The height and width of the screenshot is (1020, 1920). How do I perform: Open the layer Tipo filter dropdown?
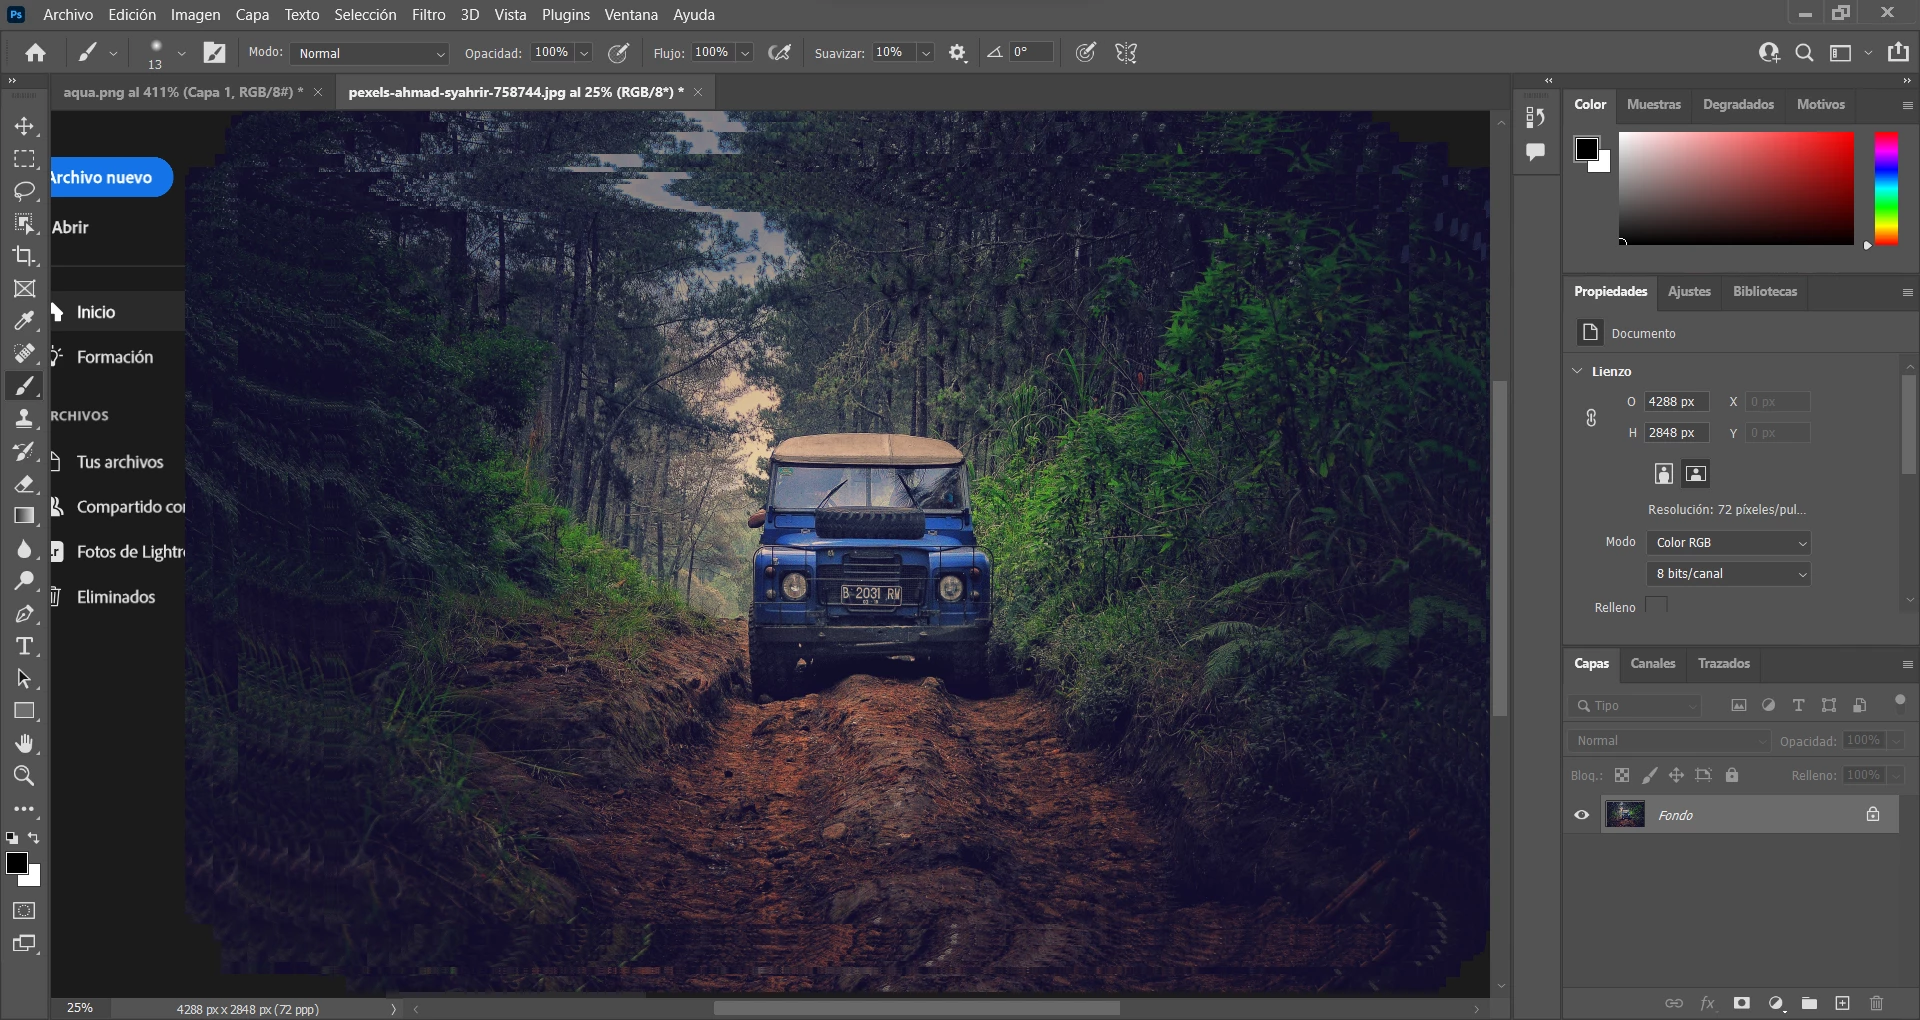point(1635,706)
